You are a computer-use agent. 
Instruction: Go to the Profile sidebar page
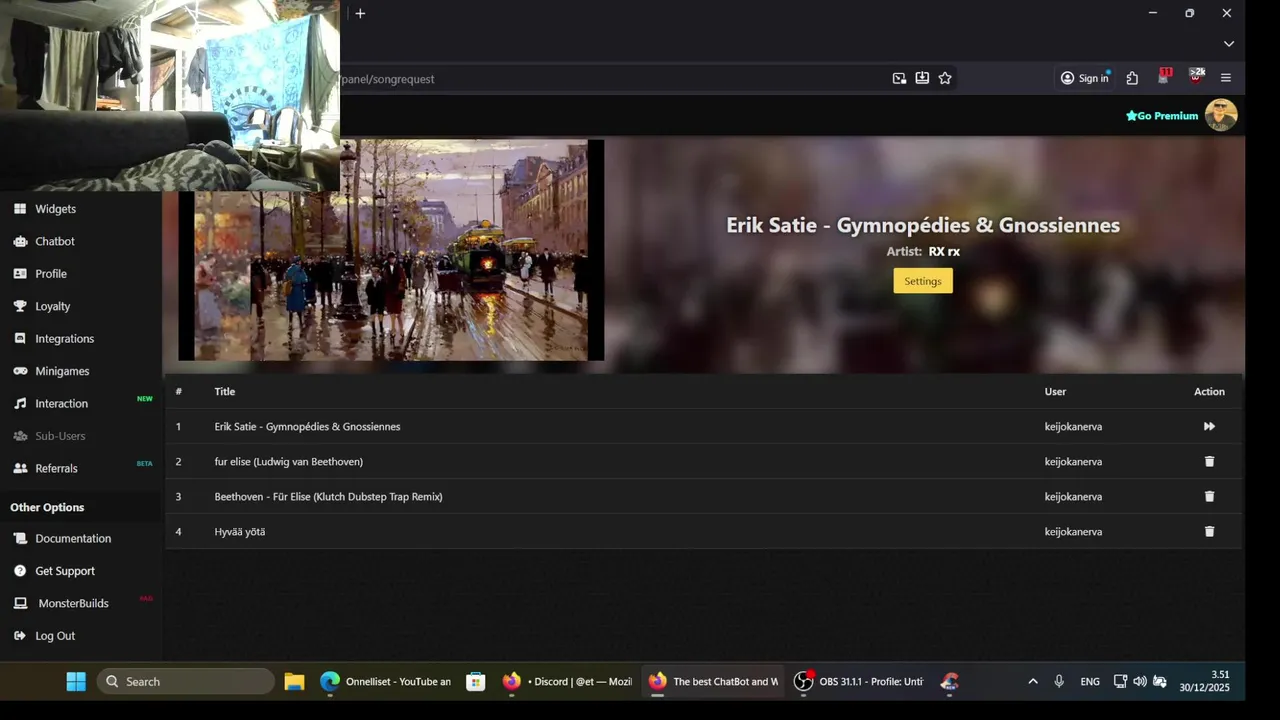[x=51, y=274]
